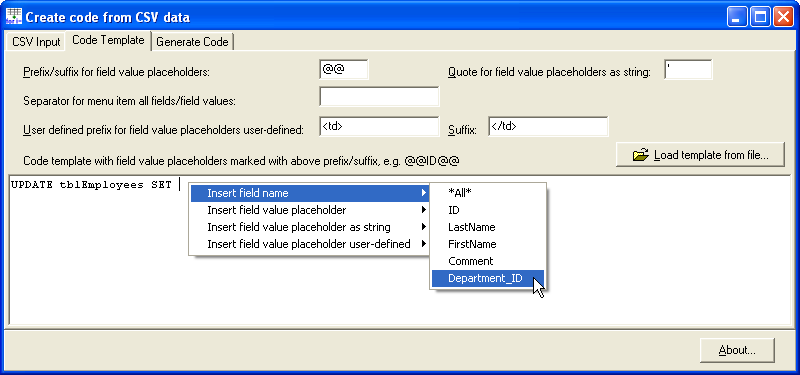Expand submenu arrow of Insert field name

click(423, 193)
